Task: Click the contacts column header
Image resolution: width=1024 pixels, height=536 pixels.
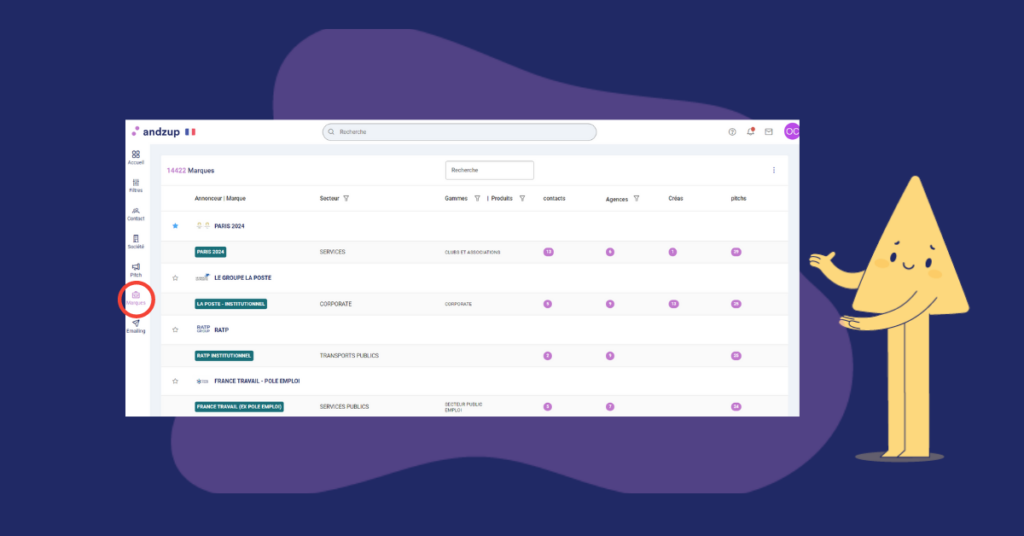Action: [554, 198]
